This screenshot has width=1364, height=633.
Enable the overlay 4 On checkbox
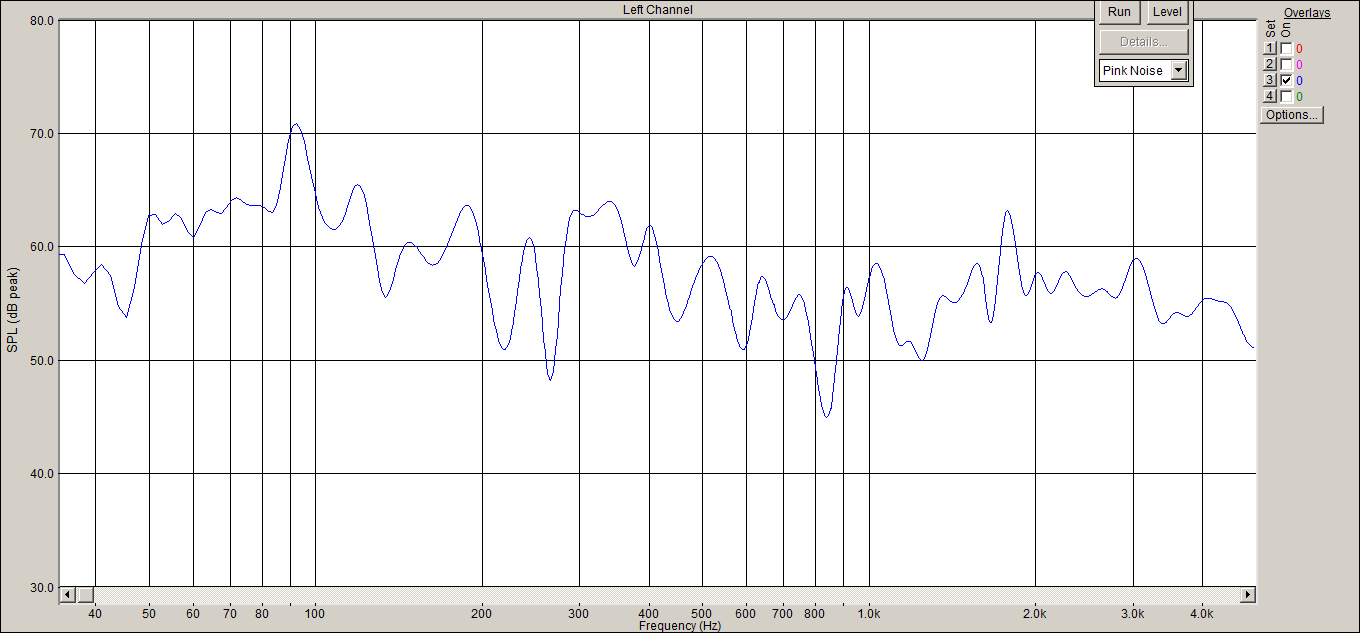[1286, 96]
